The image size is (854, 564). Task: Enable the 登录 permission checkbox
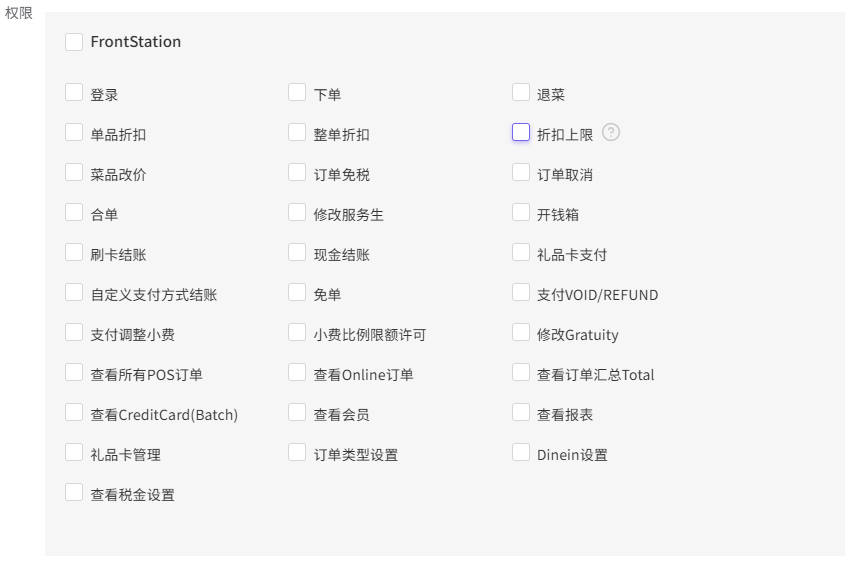click(x=74, y=93)
